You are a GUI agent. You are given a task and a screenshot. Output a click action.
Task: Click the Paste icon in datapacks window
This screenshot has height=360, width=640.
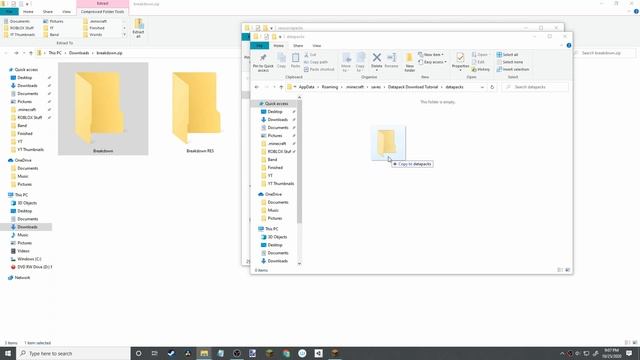[x=295, y=60]
